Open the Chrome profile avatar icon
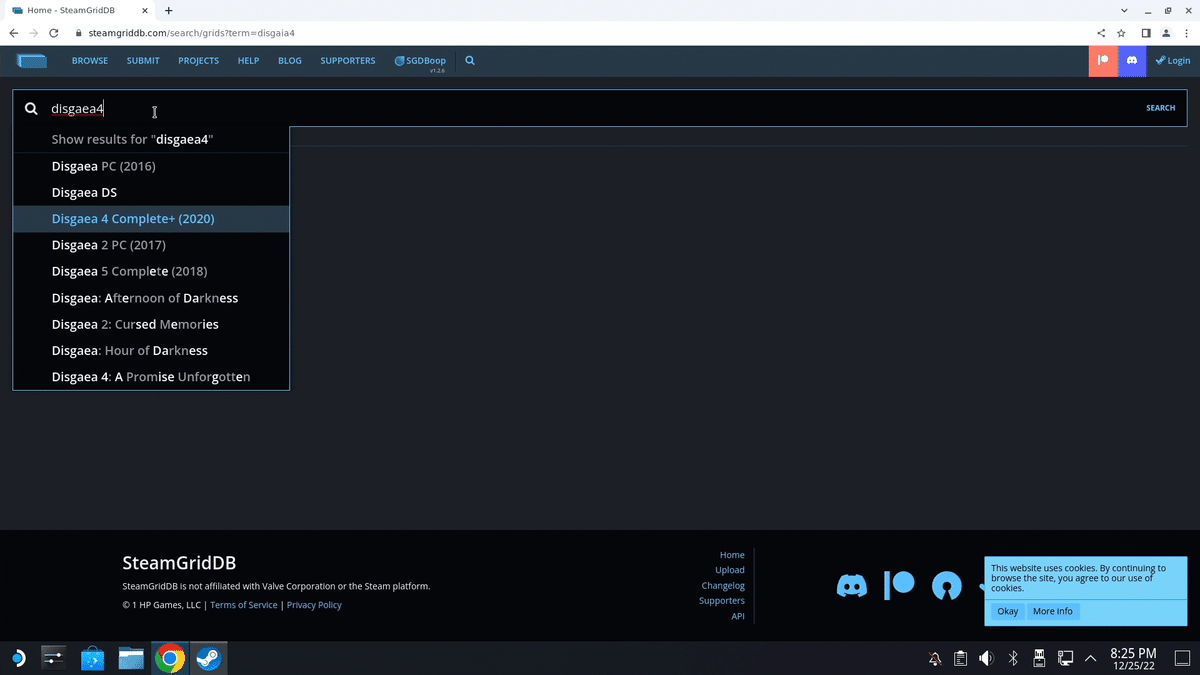This screenshot has width=1200, height=675. 1165,33
